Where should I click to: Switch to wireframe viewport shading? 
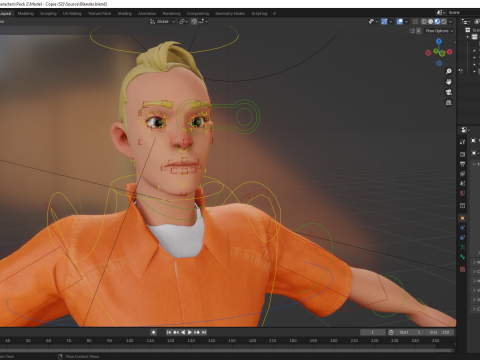(x=424, y=21)
